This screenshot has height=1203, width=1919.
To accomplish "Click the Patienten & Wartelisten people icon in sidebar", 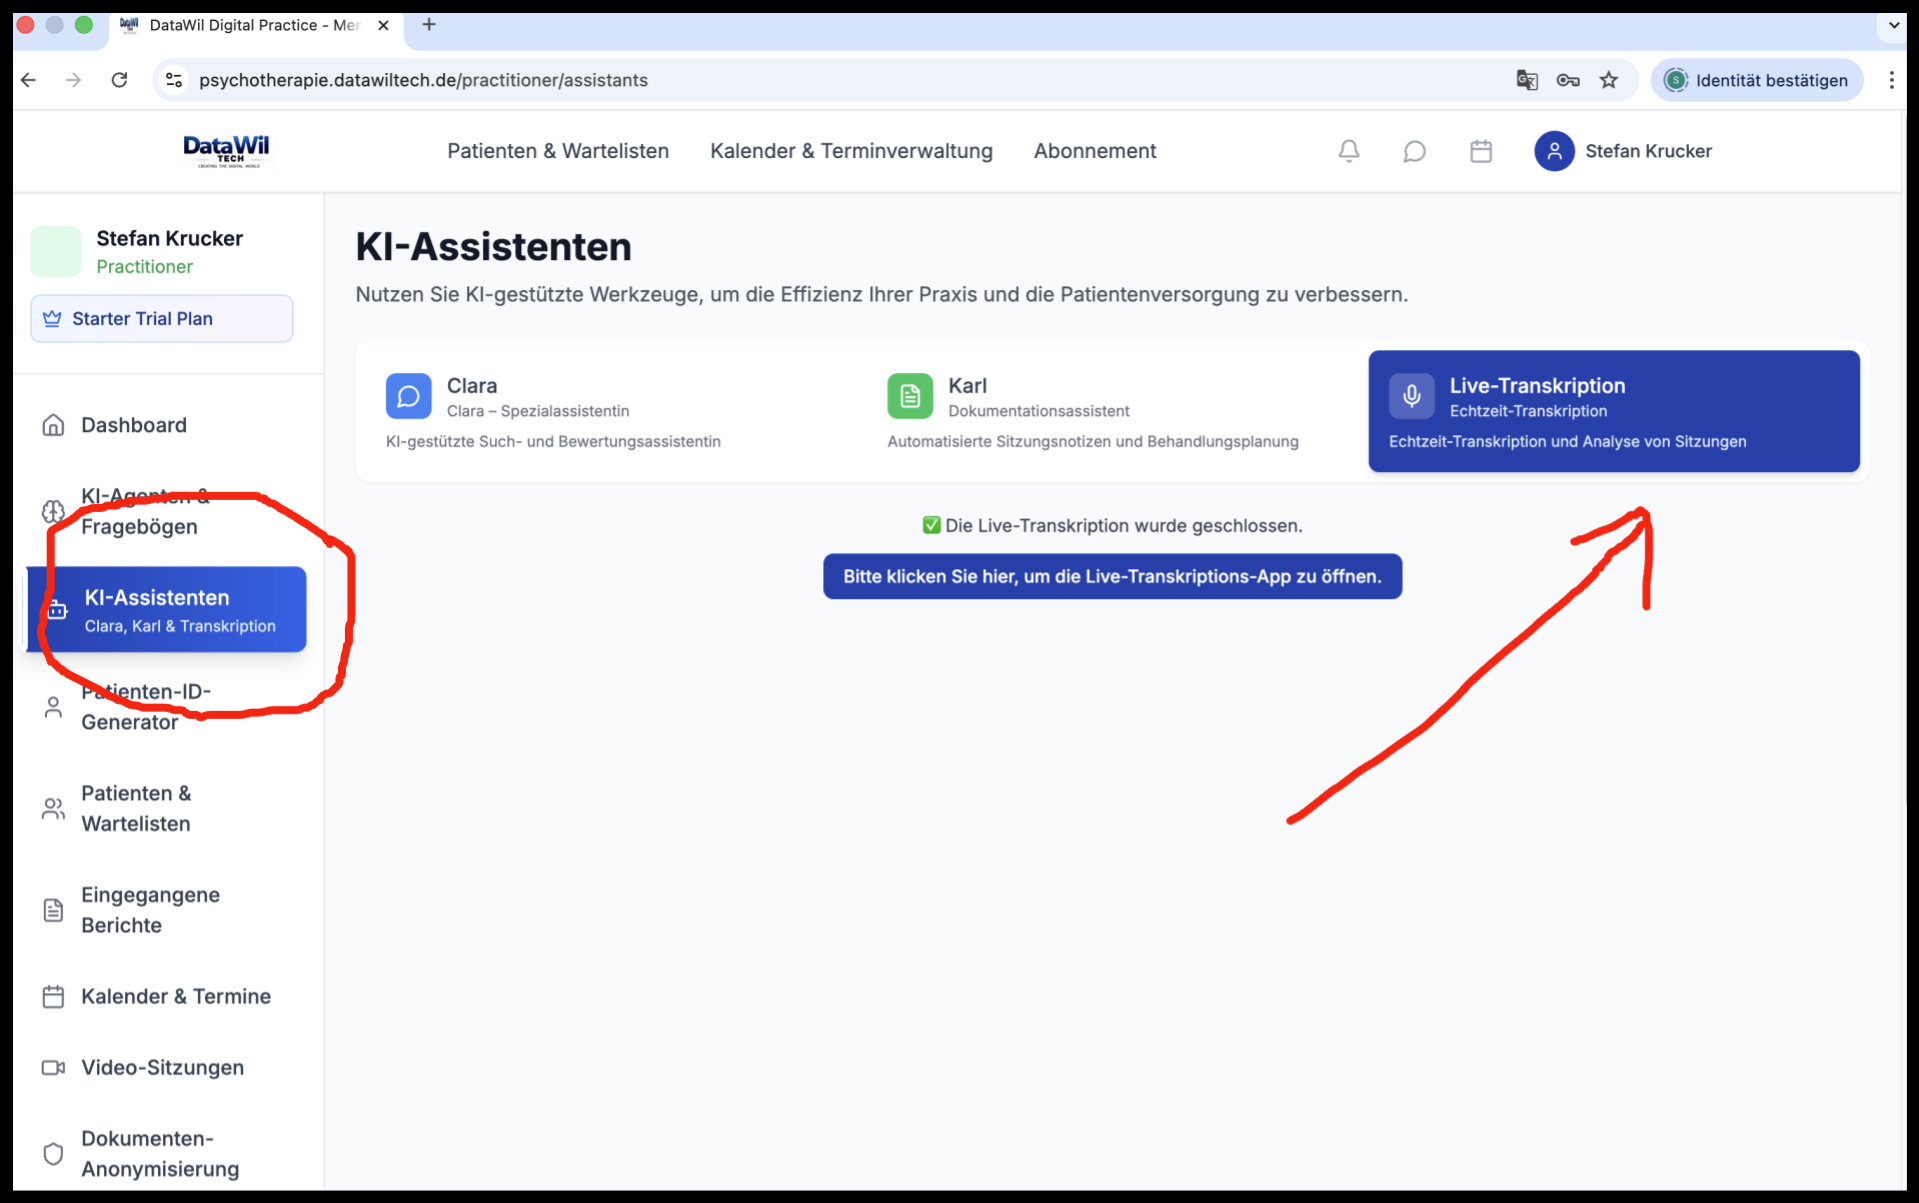I will pyautogui.click(x=53, y=808).
